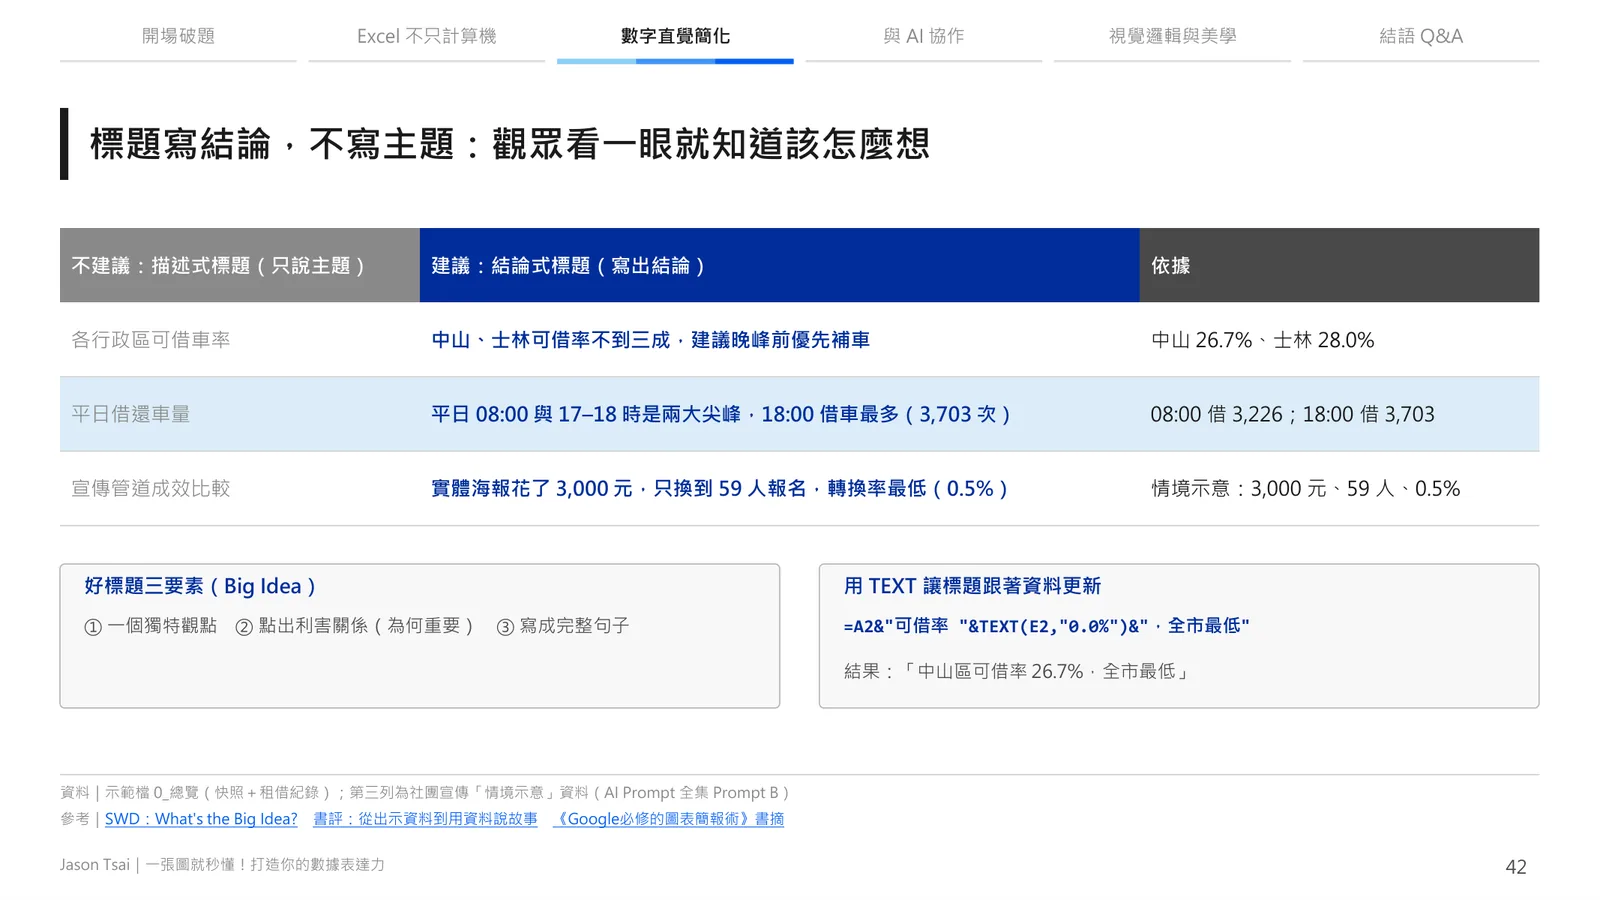Image resolution: width=1600 pixels, height=900 pixels.
Task: Open the SWD: What's the Big Idea? link
Action: 201,819
